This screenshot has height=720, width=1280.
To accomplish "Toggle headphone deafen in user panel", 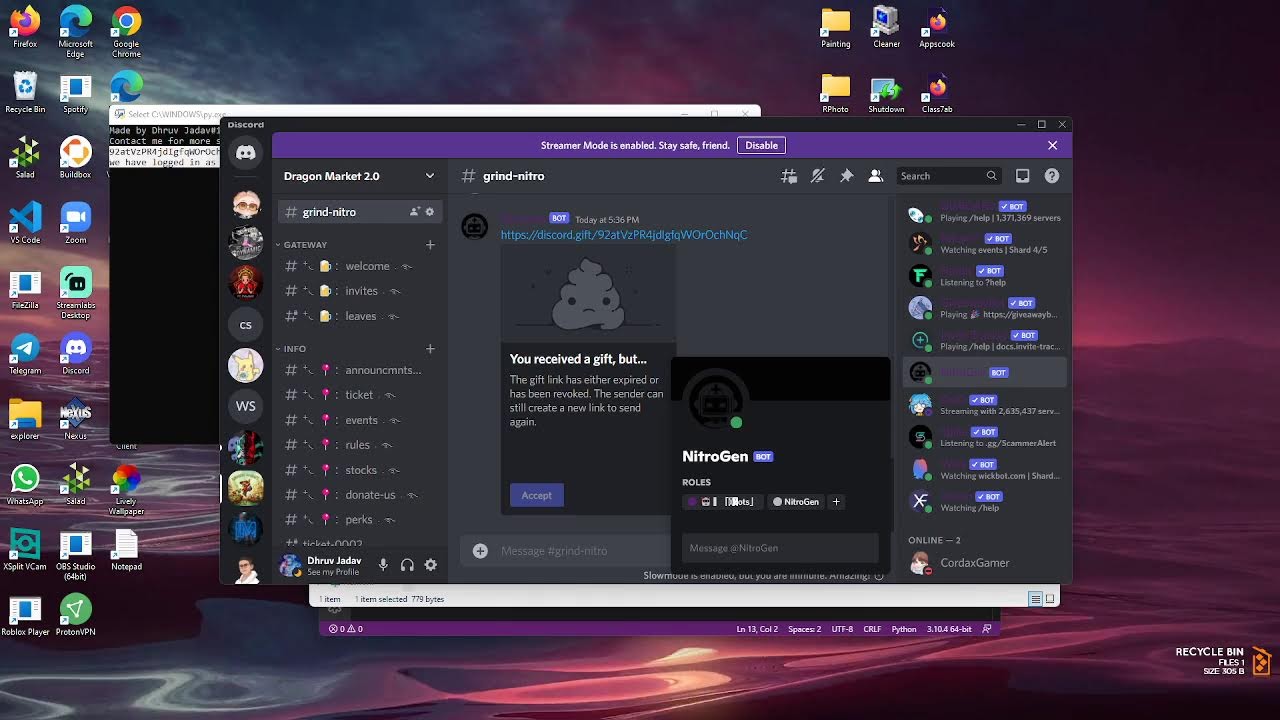I will pyautogui.click(x=407, y=565).
